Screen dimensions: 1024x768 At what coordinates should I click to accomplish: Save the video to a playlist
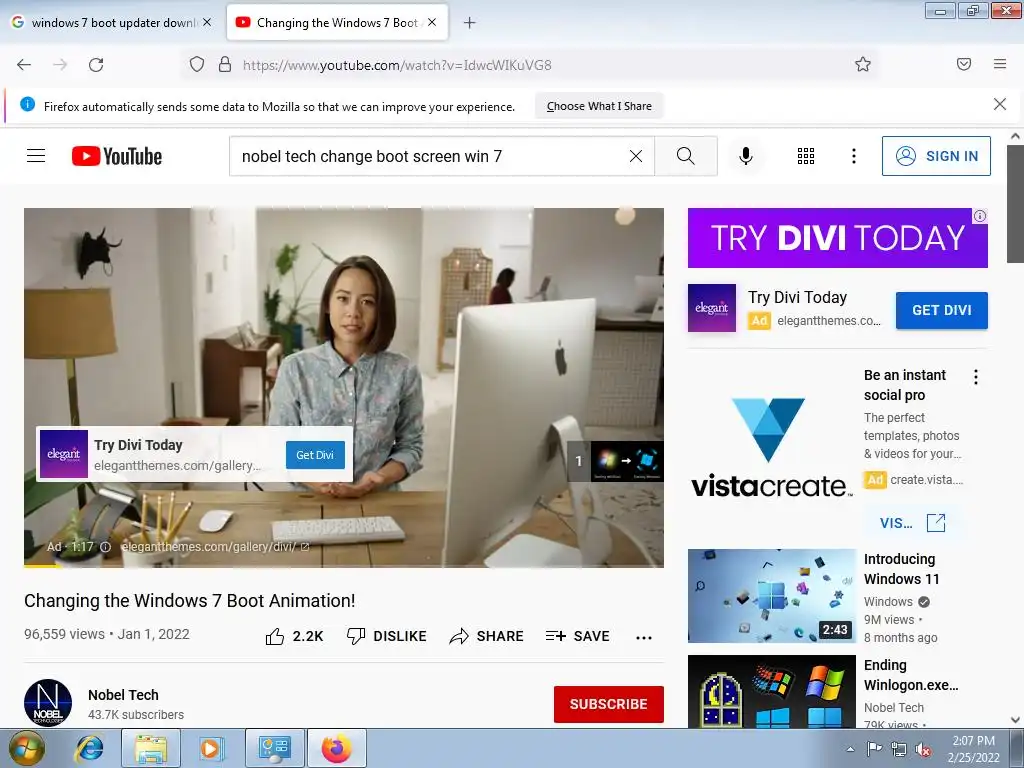(x=577, y=636)
